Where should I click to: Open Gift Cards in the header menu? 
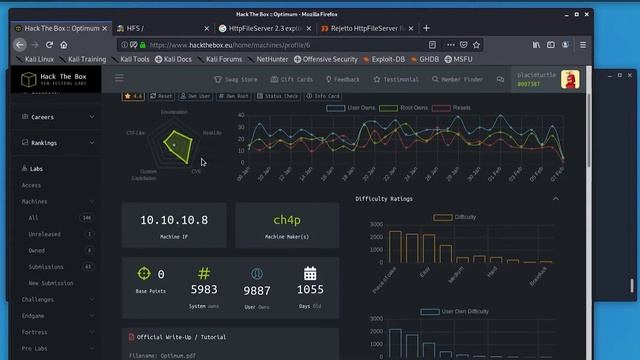click(x=291, y=79)
